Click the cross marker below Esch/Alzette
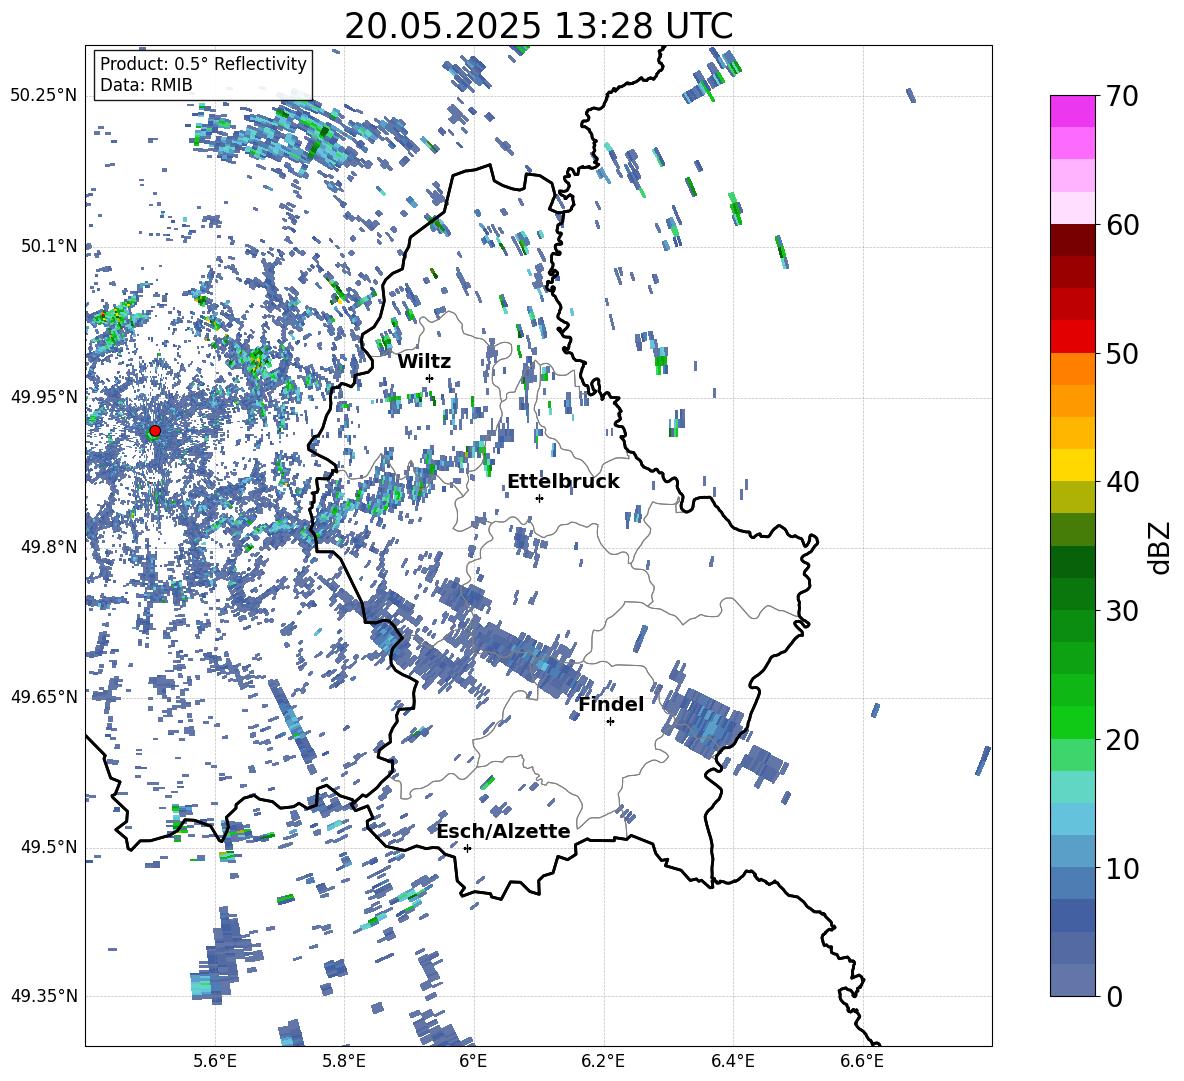Image resolution: width=1184 pixels, height=1081 pixels. tap(467, 848)
